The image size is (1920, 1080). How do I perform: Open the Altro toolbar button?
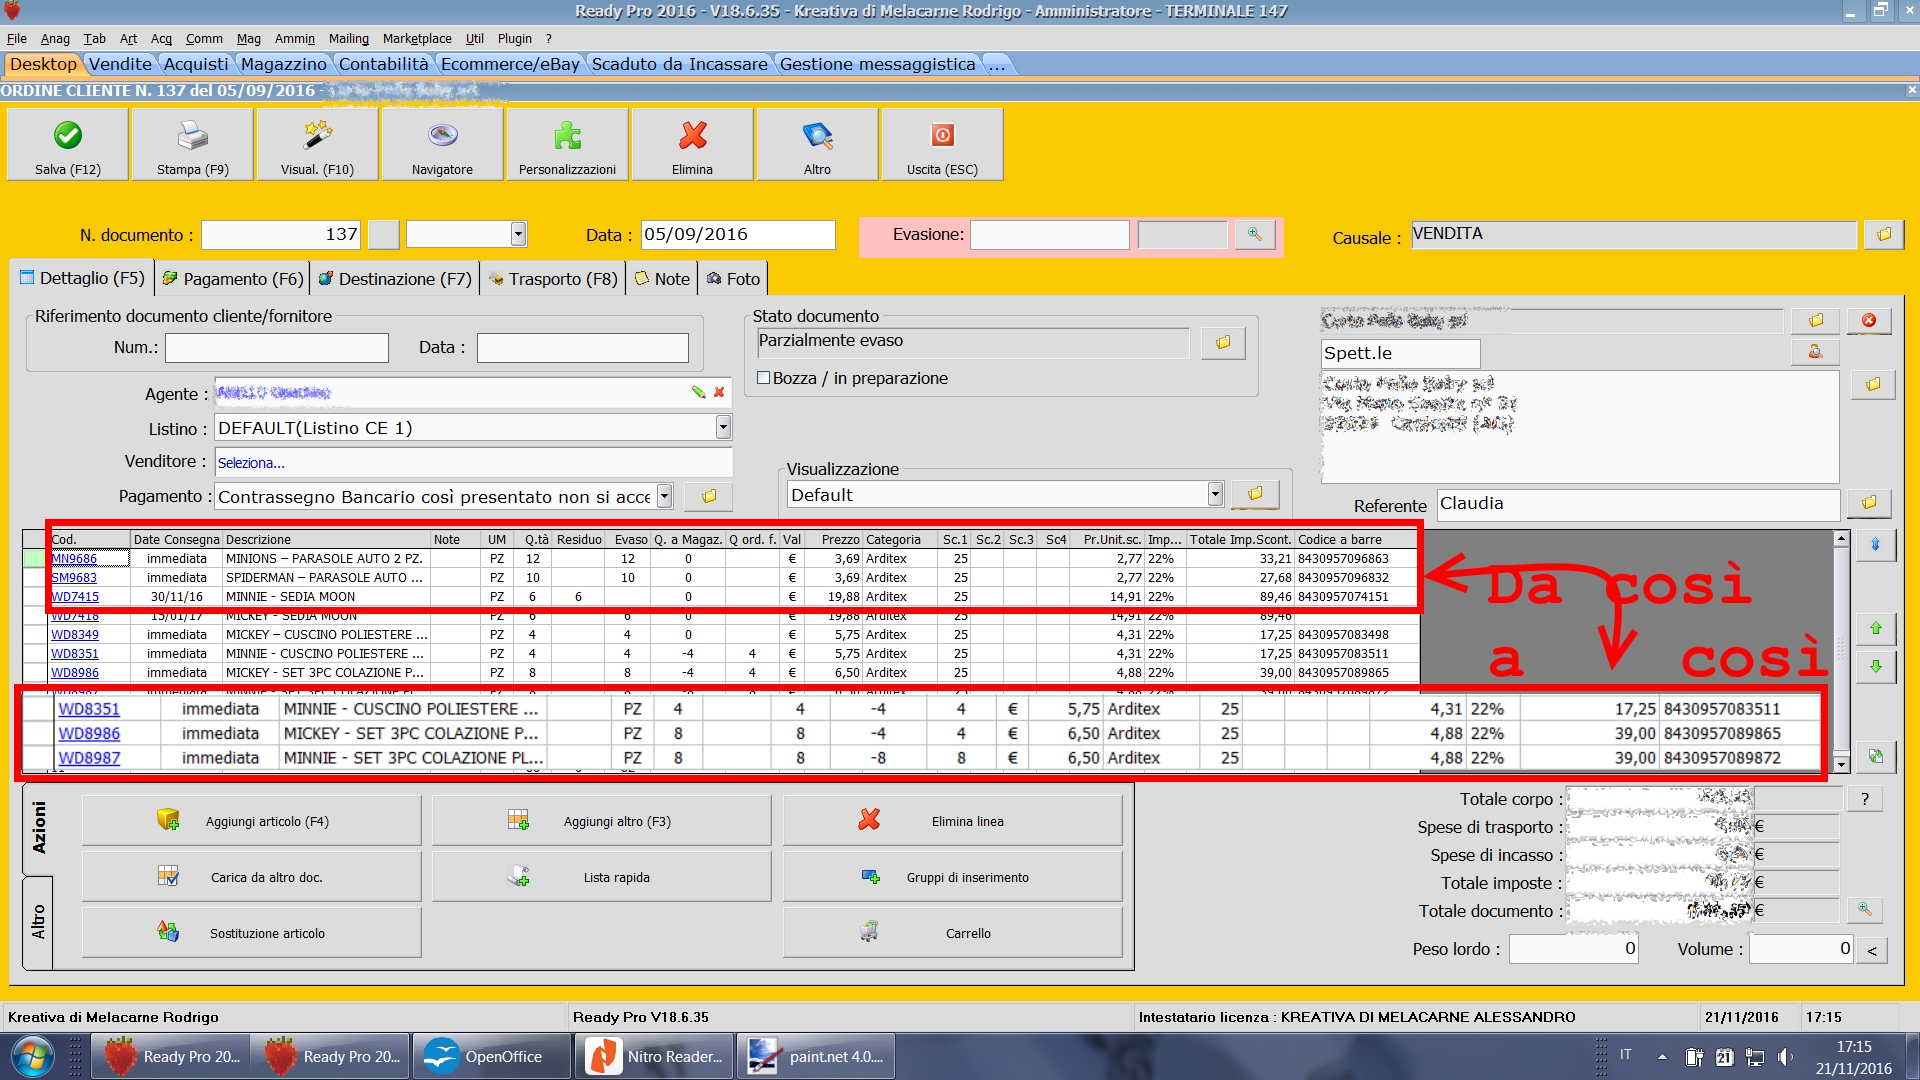click(x=817, y=145)
